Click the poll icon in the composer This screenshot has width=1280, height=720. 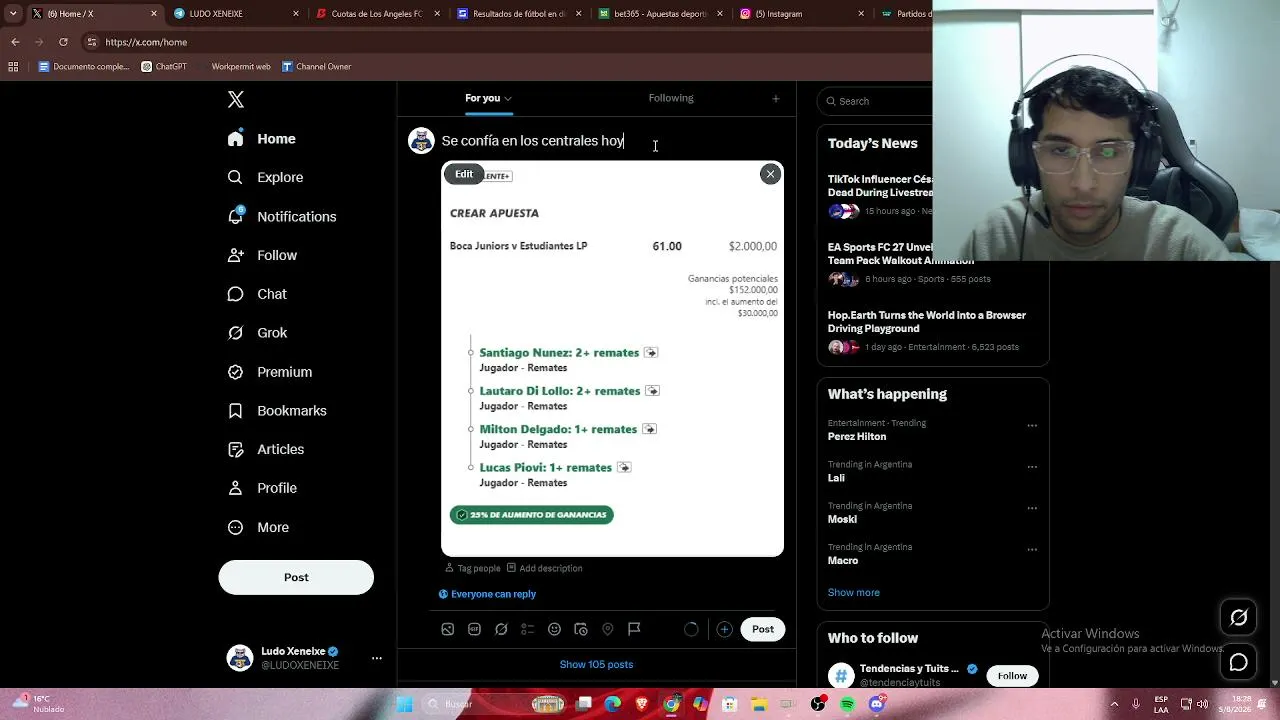[x=528, y=629]
